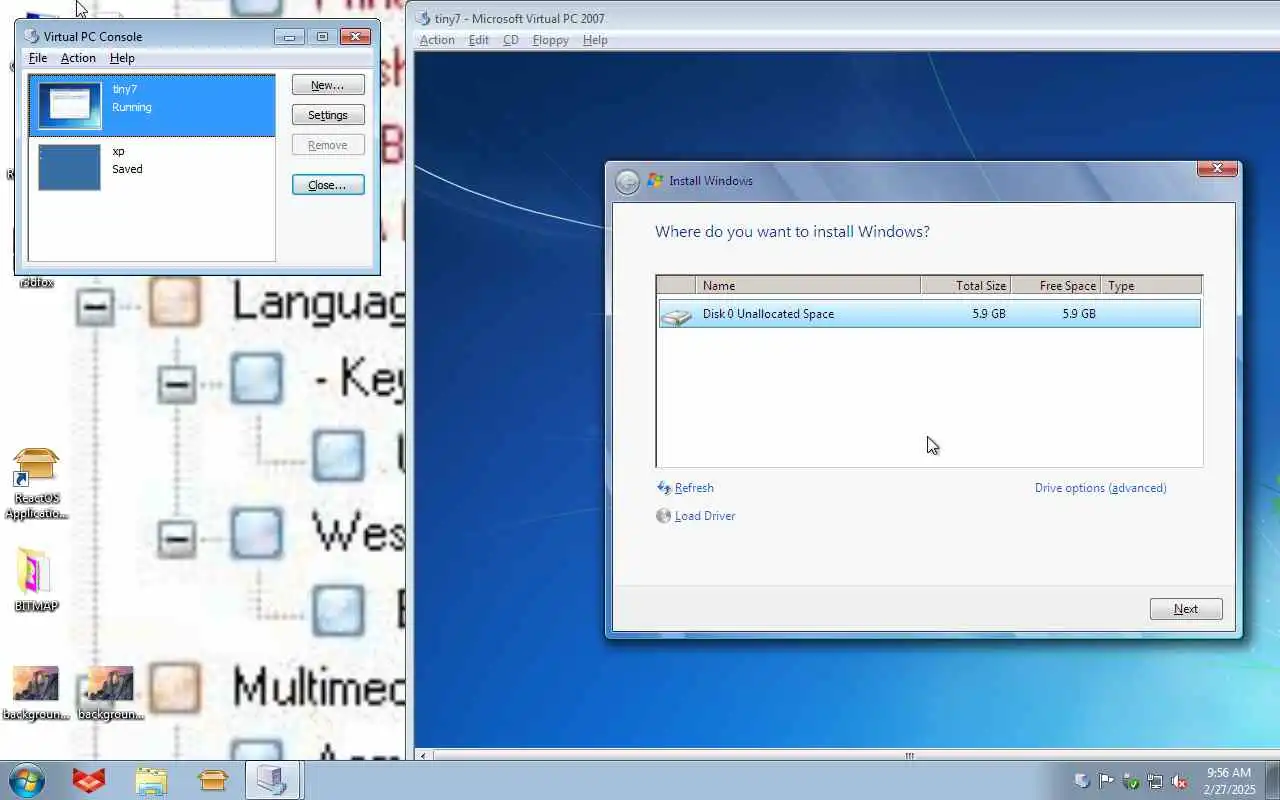1280x800 pixels.
Task: Click the muted volume speaker tray icon
Action: click(x=1179, y=781)
